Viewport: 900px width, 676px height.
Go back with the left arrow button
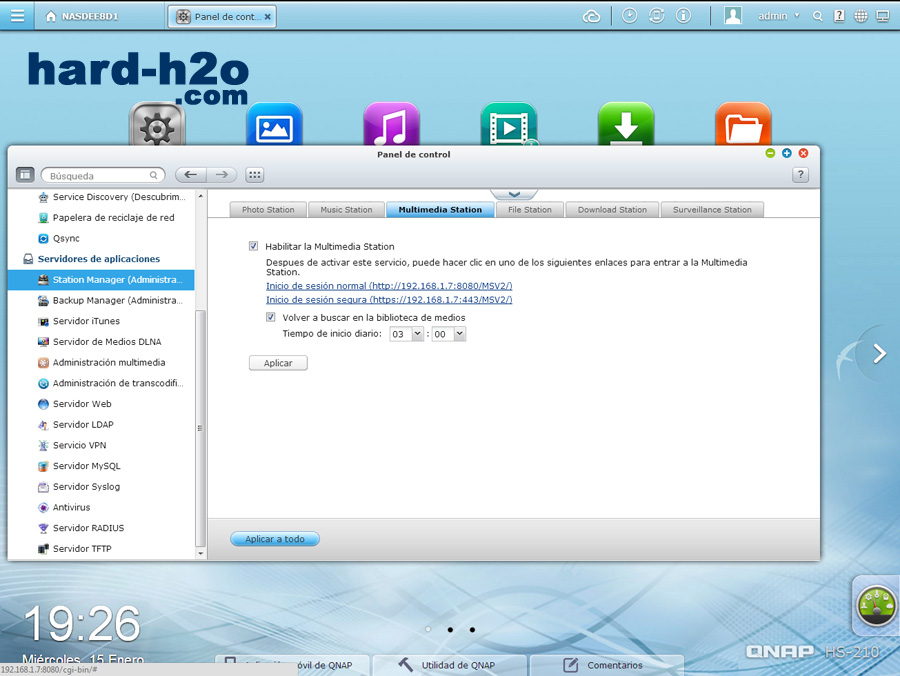click(191, 174)
